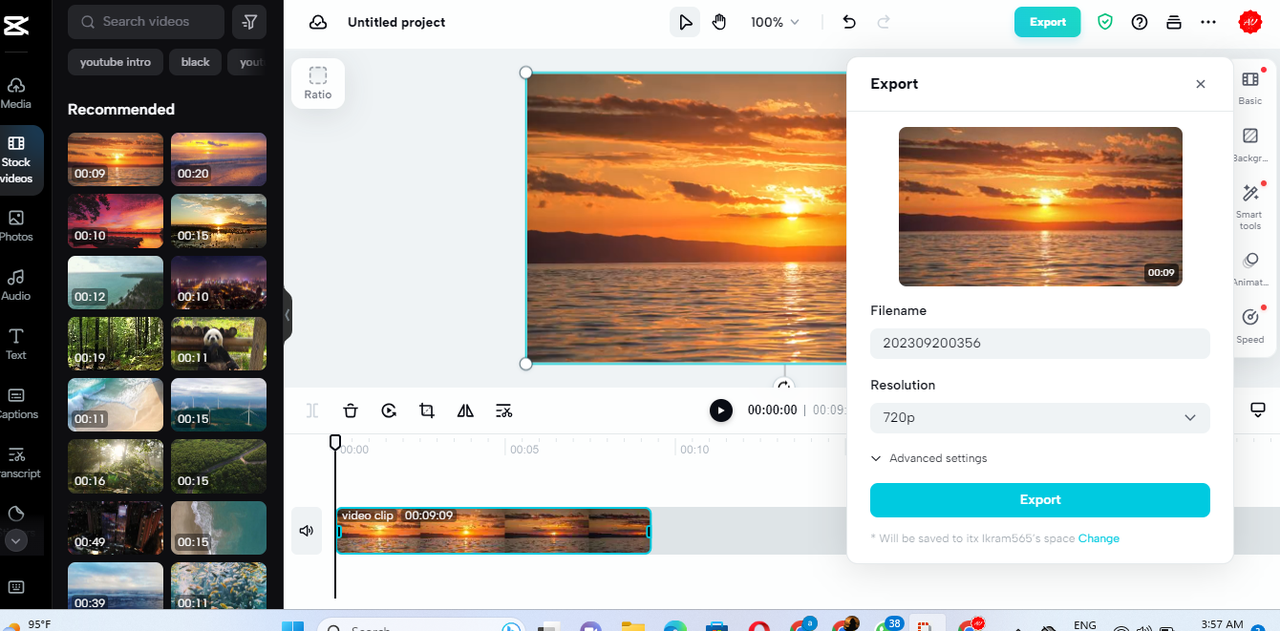Viewport: 1280px width, 631px height.
Task: Select the 'black' search tag
Action: click(x=195, y=62)
